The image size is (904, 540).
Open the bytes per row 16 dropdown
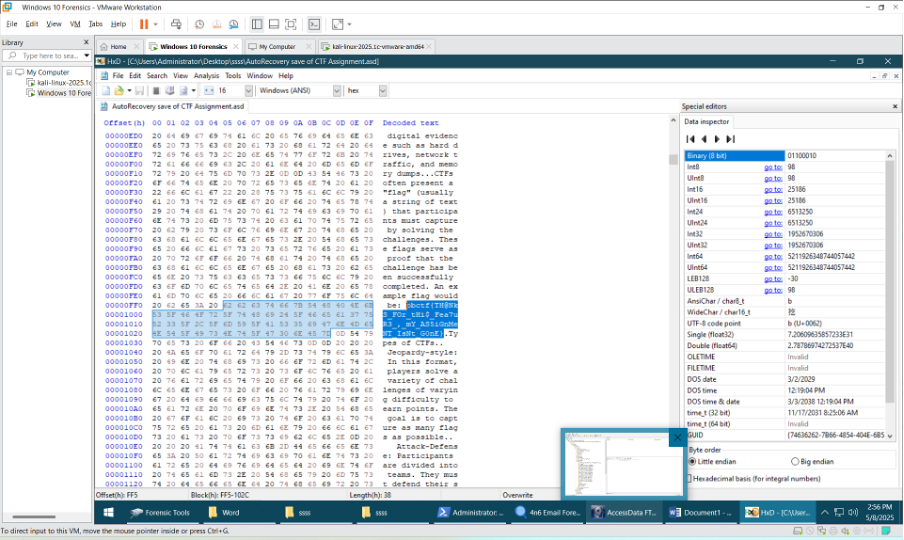(x=248, y=90)
